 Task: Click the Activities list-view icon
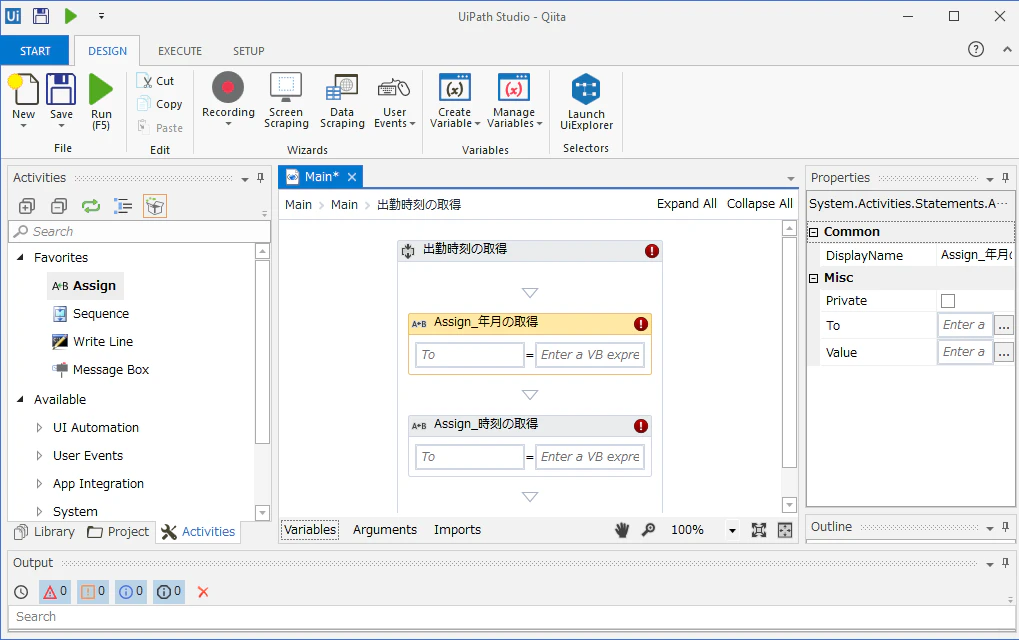point(123,207)
